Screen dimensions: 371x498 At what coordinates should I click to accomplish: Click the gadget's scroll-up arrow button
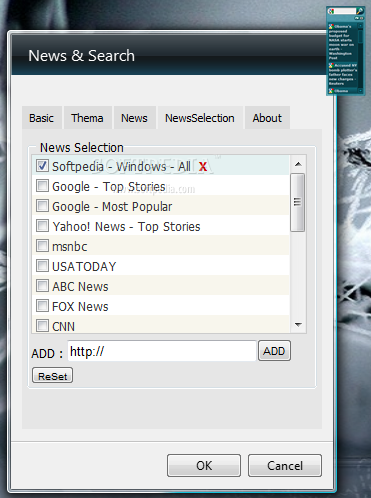coord(360,26)
